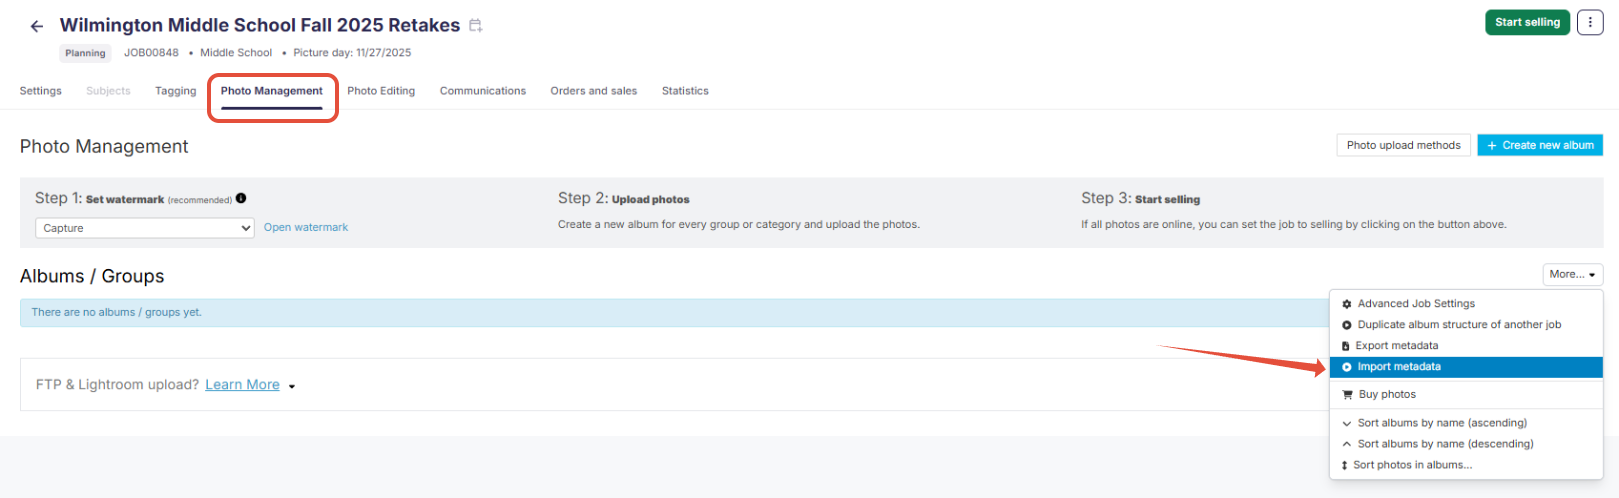Click the ascending sort chevron icon
Image resolution: width=1619 pixels, height=498 pixels.
click(1347, 423)
